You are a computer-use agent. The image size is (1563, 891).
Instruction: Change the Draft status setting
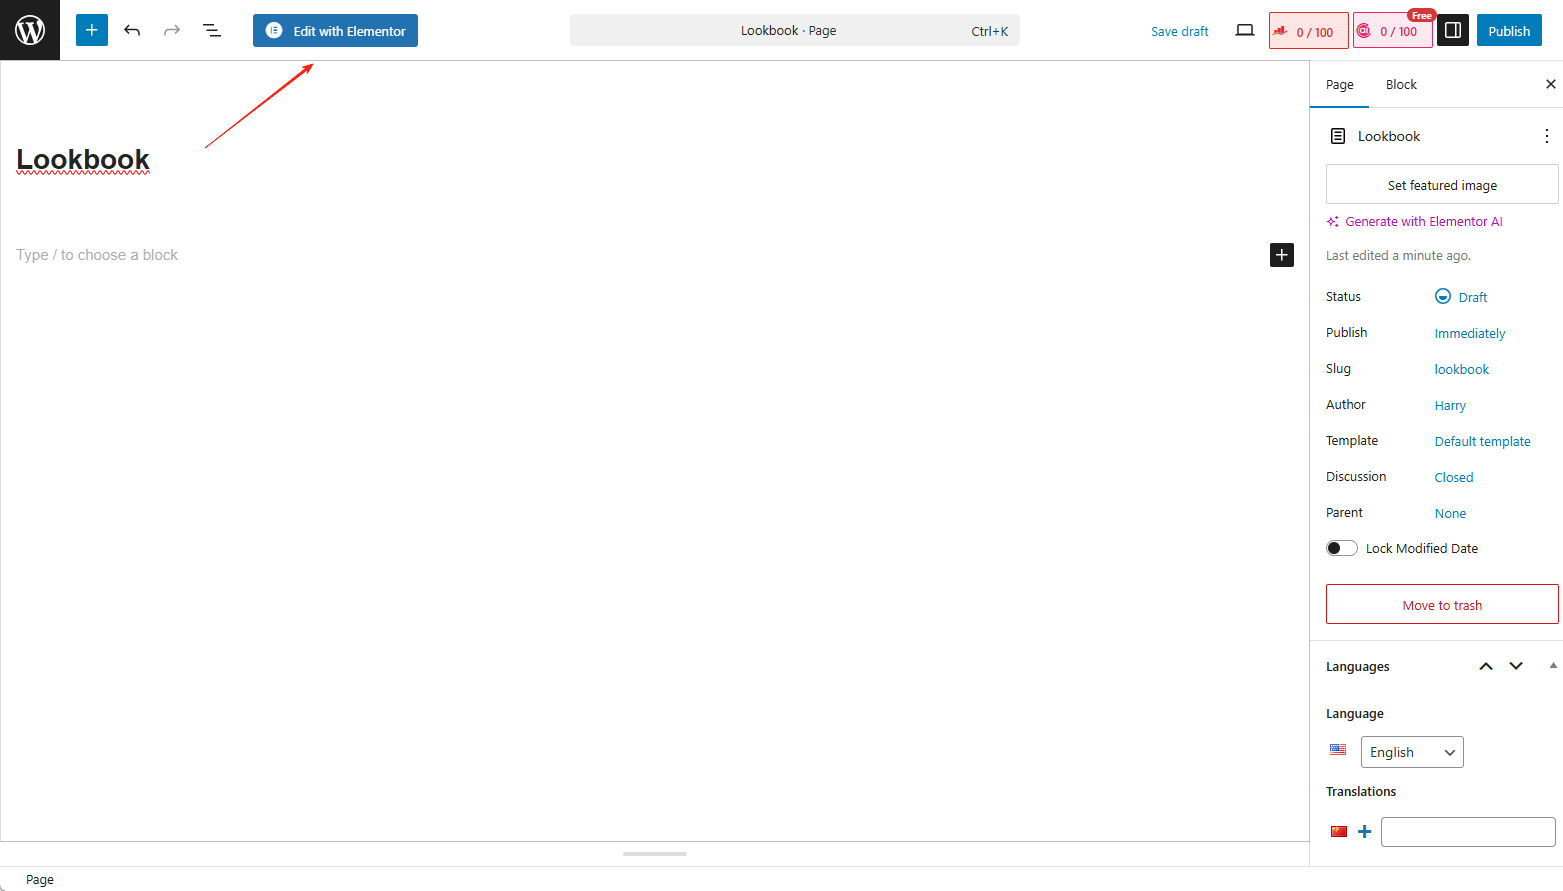click(1462, 297)
